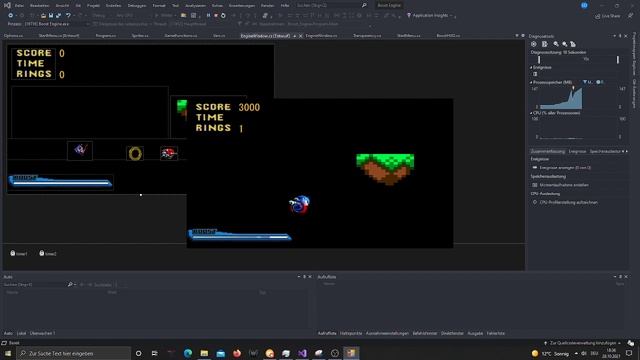
Task: Click Sonic character in running game window
Action: click(x=300, y=204)
